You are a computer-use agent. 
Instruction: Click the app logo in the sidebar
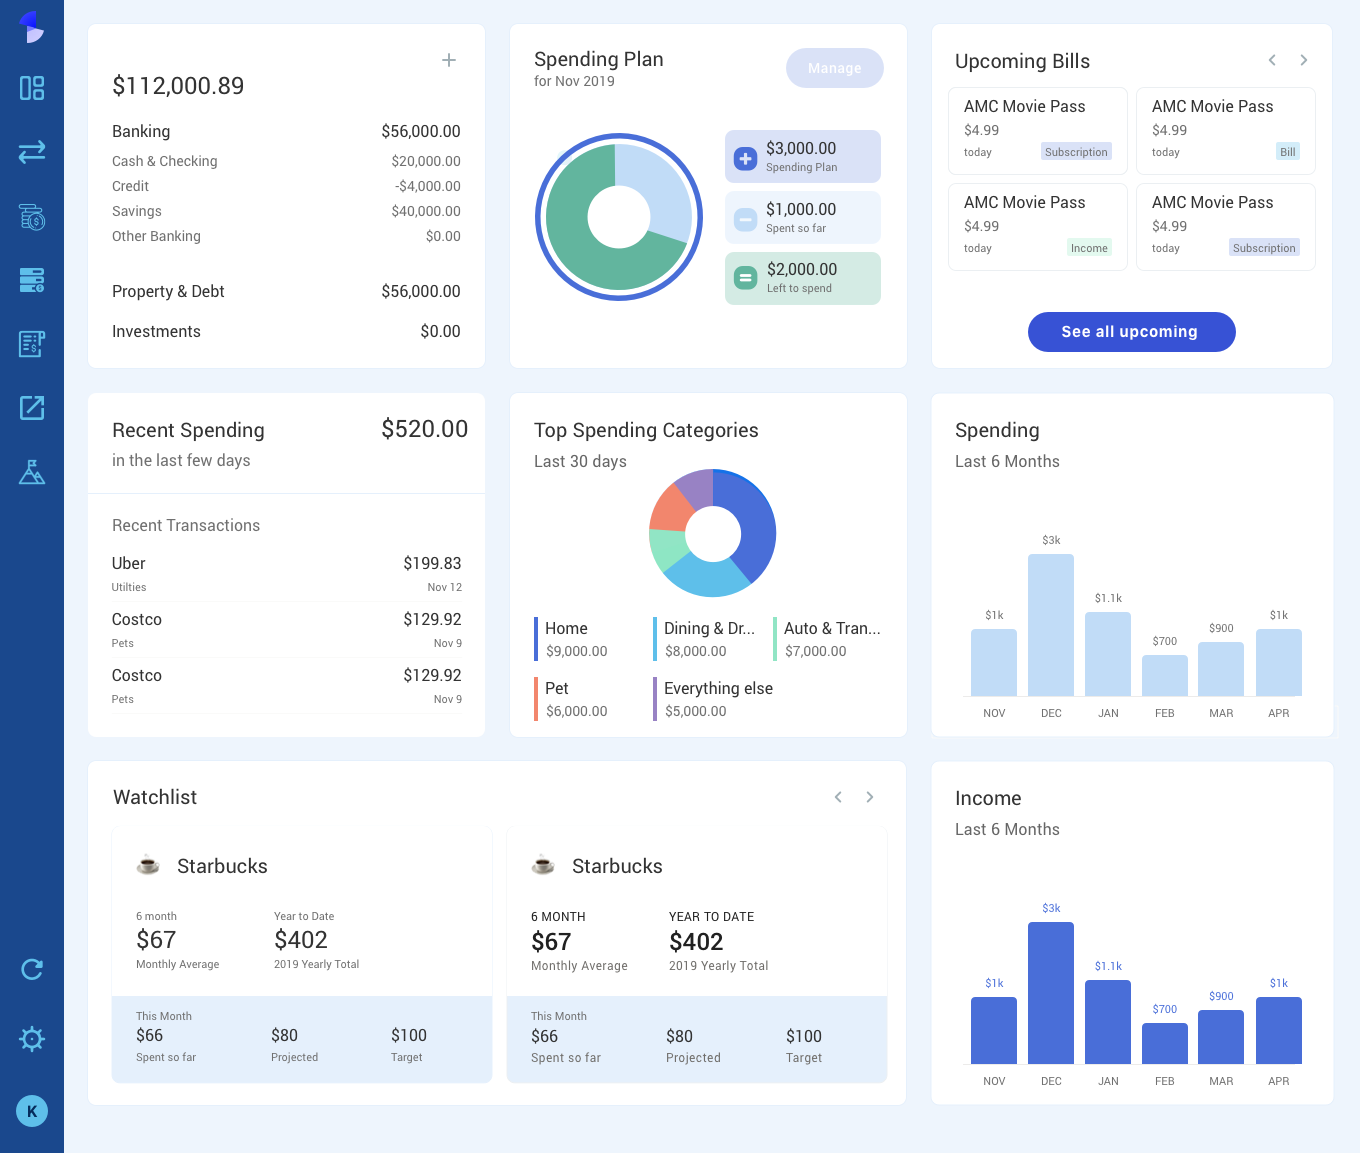pyautogui.click(x=32, y=27)
